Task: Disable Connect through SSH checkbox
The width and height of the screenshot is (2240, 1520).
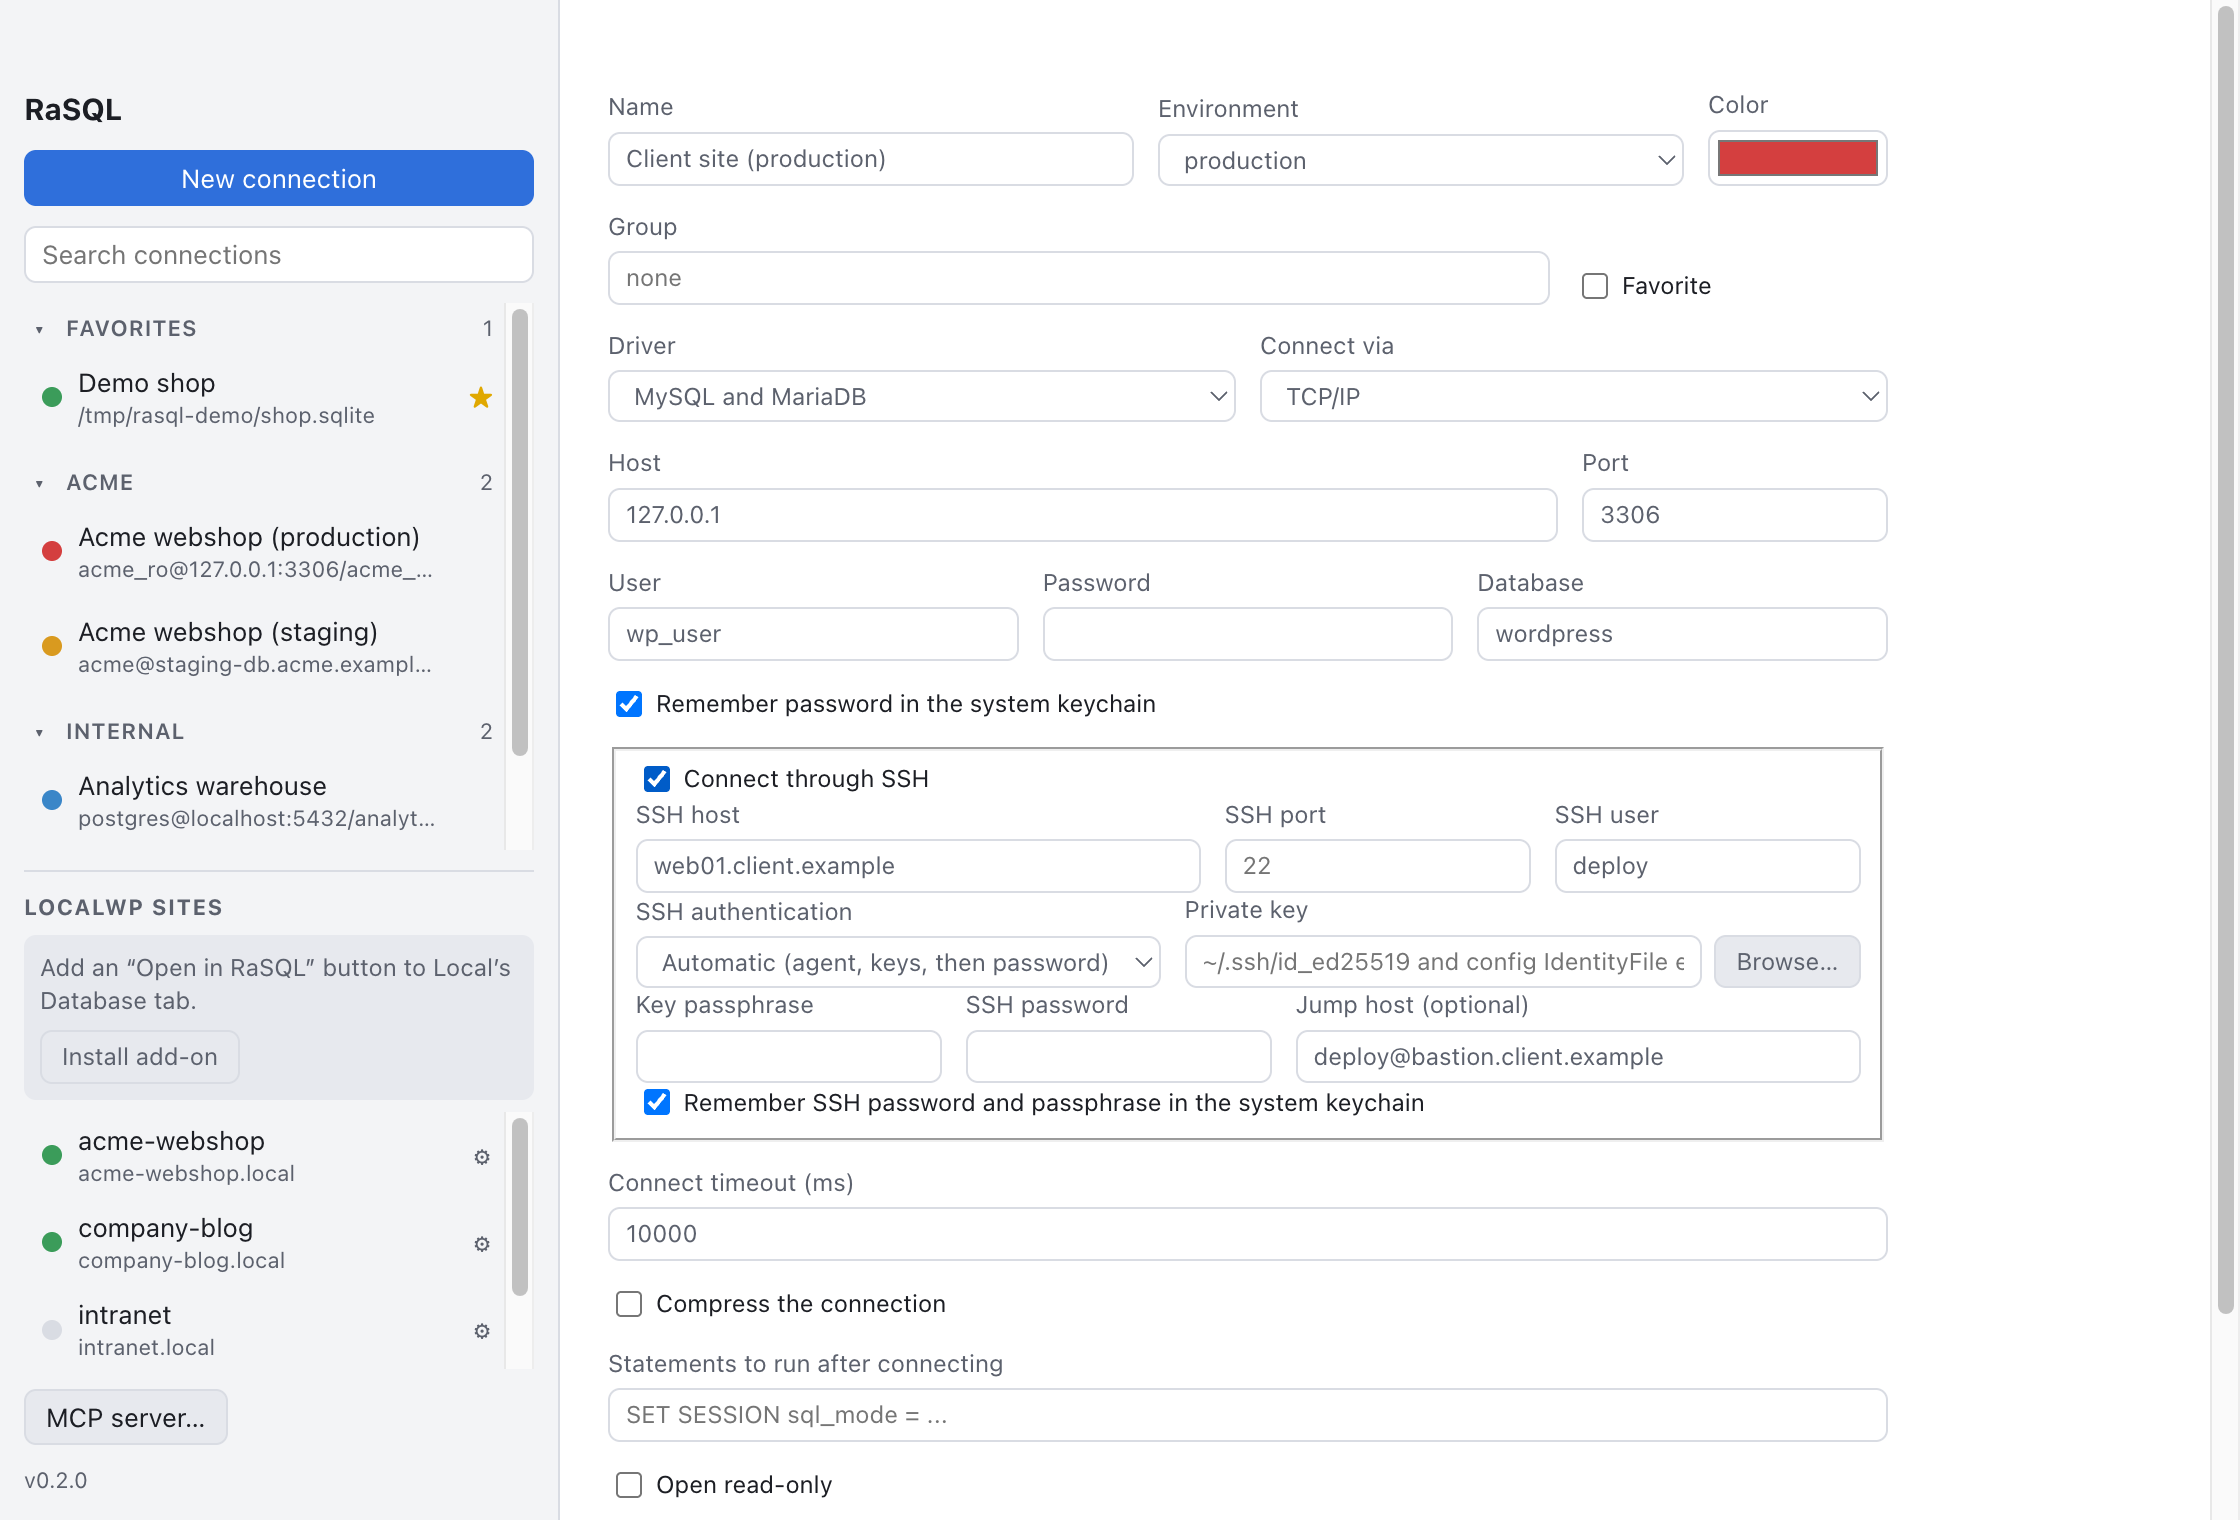Action: (657, 779)
